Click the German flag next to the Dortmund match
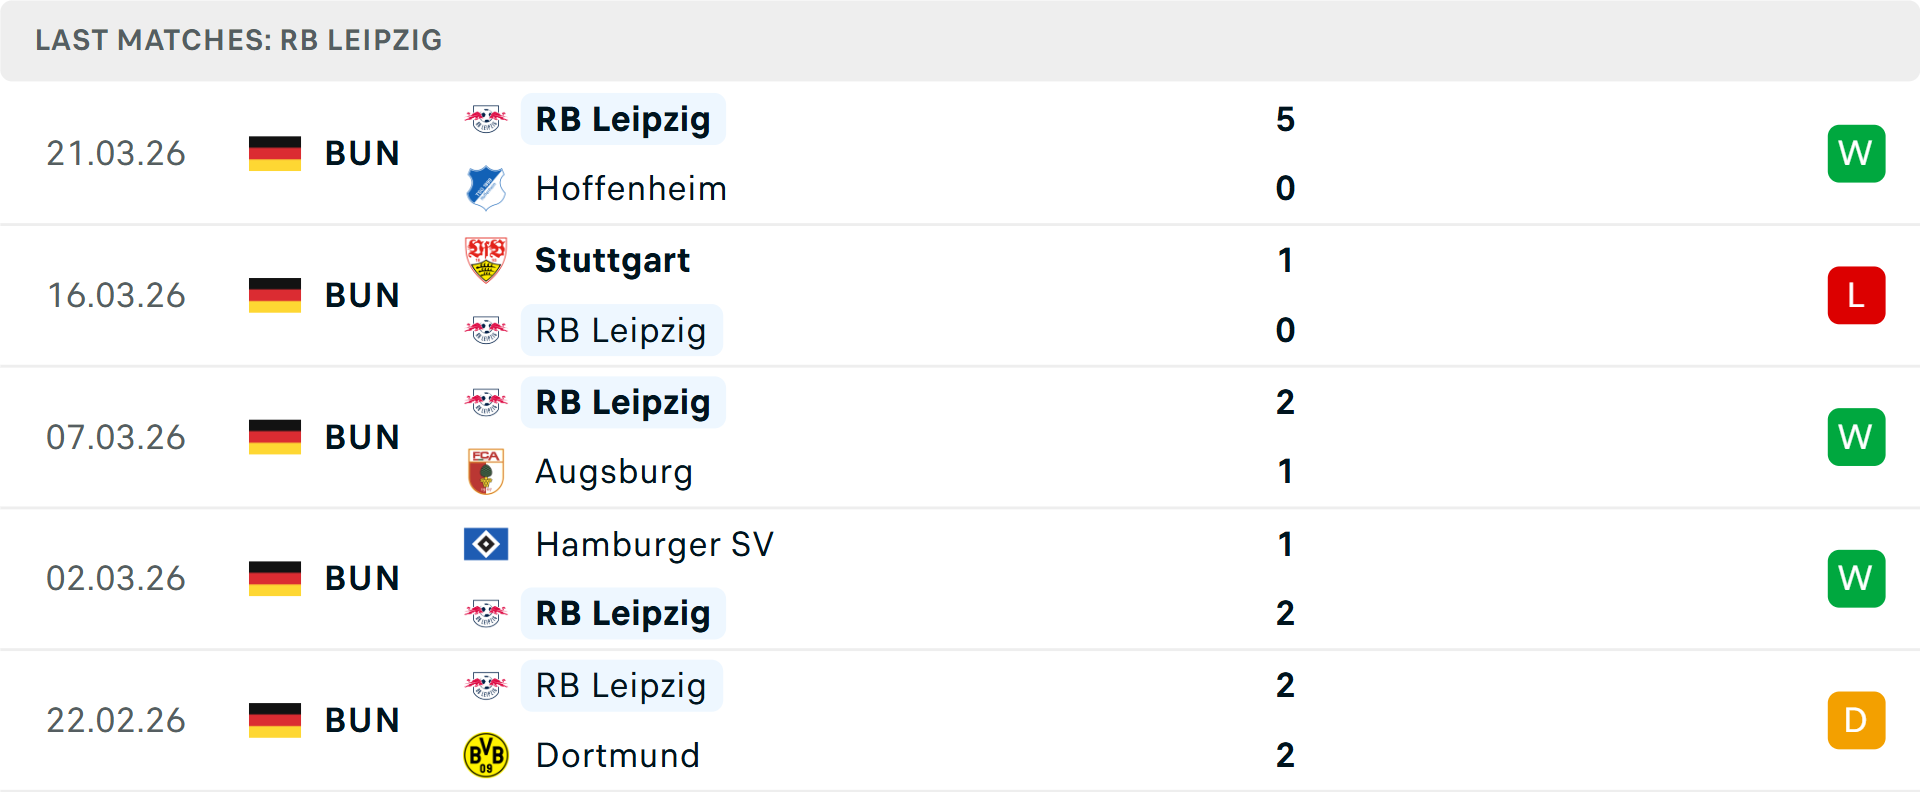Image resolution: width=1920 pixels, height=792 pixels. tap(275, 719)
